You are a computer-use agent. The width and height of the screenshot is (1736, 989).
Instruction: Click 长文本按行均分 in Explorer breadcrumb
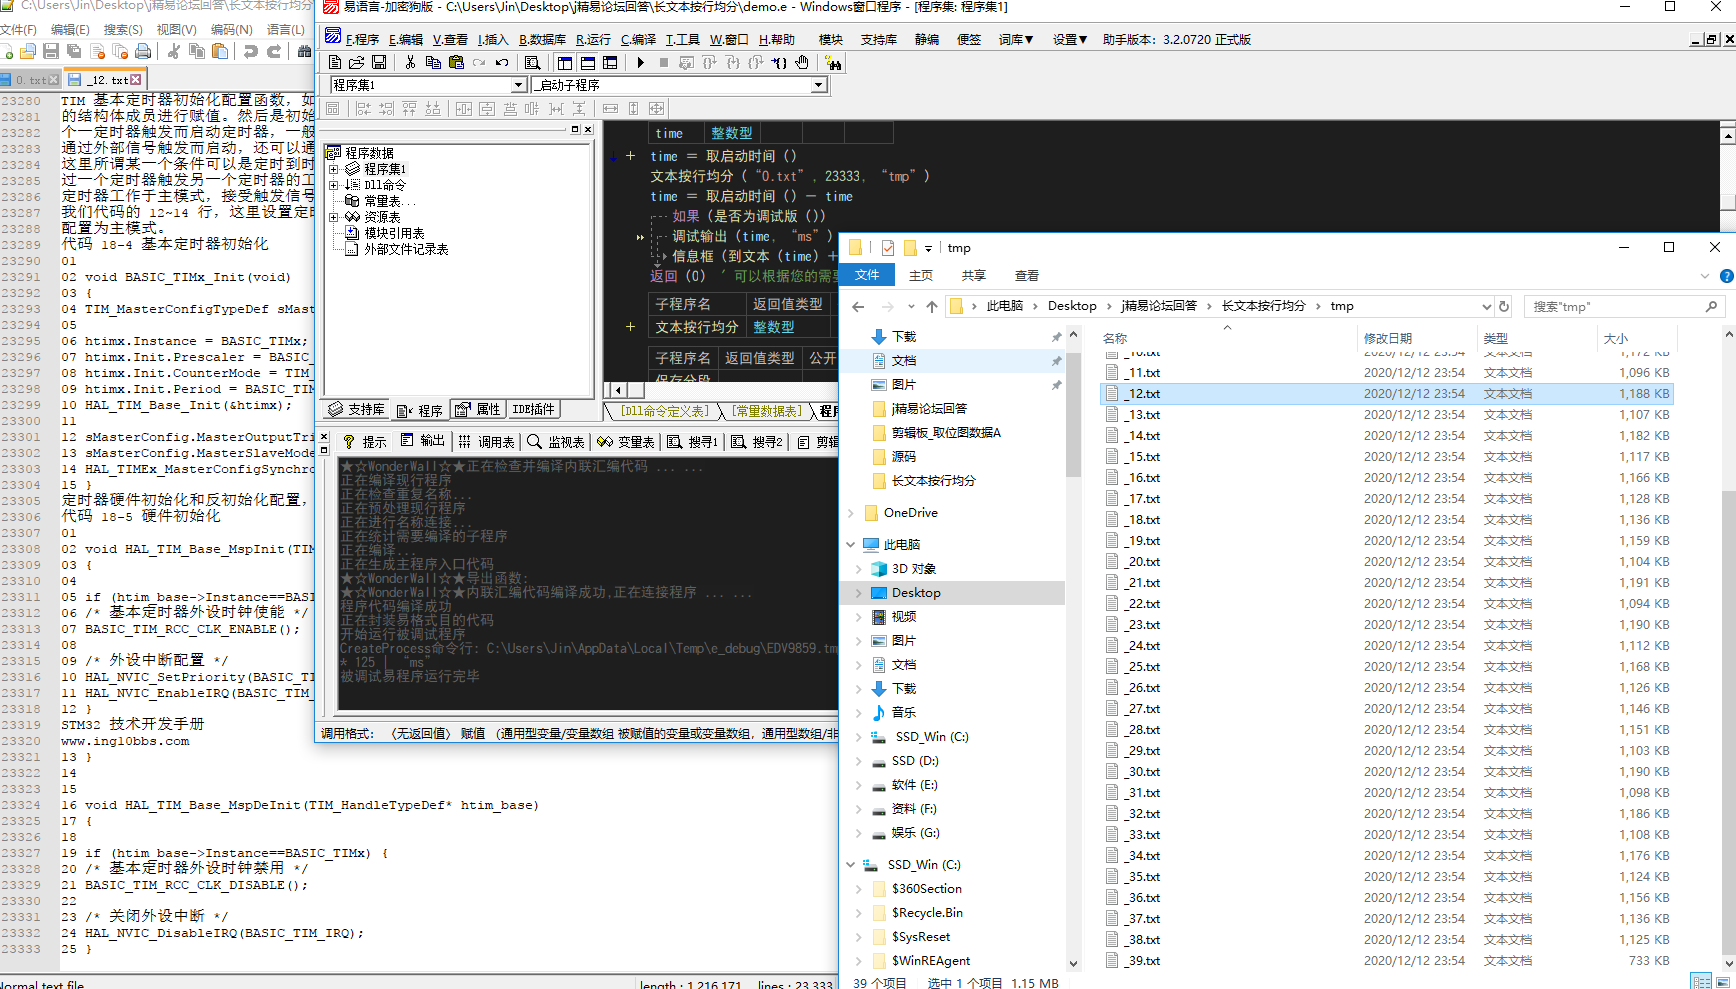(x=1263, y=306)
